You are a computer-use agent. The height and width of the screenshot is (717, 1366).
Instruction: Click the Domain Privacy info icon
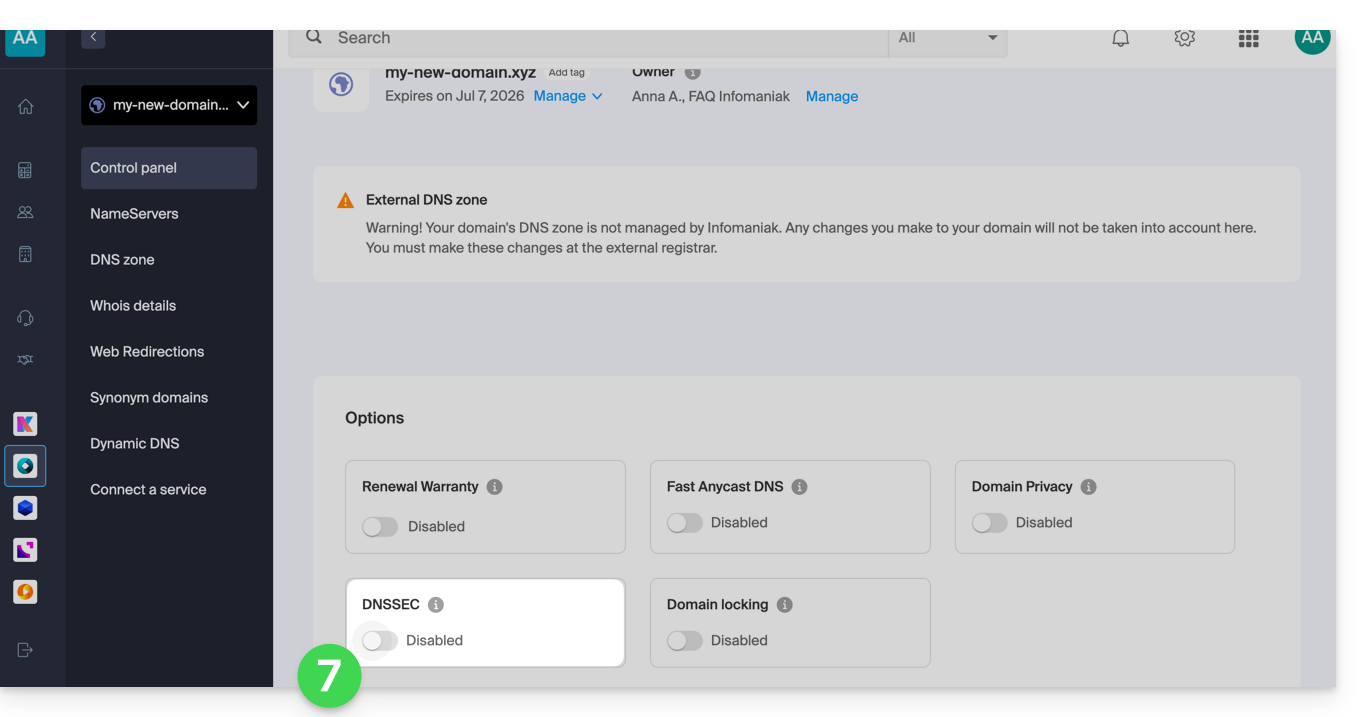coord(1089,487)
